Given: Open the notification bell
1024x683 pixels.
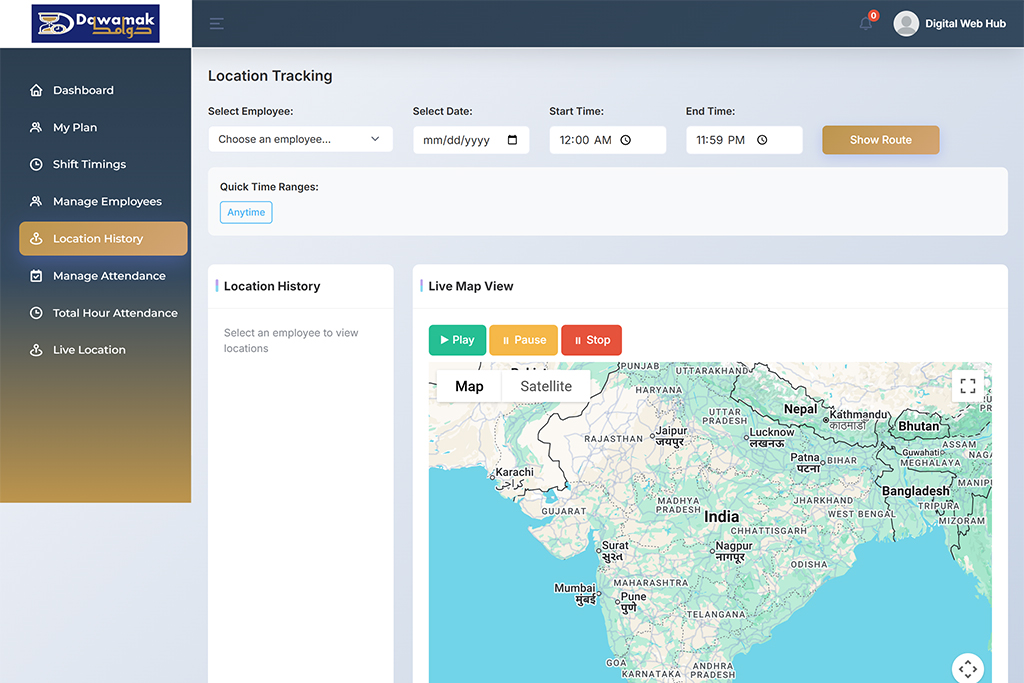Looking at the screenshot, I should pyautogui.click(x=865, y=23).
